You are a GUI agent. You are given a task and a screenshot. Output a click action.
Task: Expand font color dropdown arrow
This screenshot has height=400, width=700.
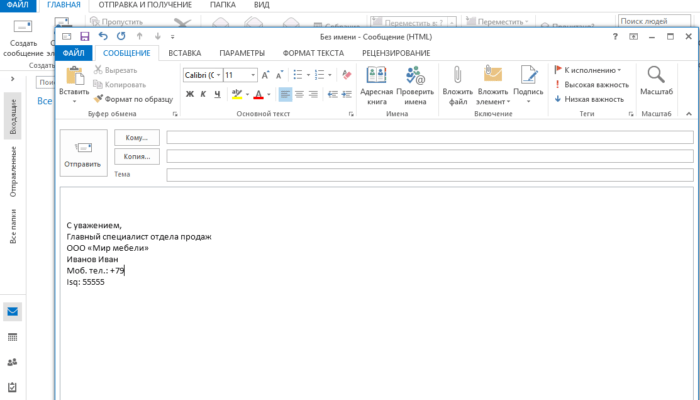269,94
